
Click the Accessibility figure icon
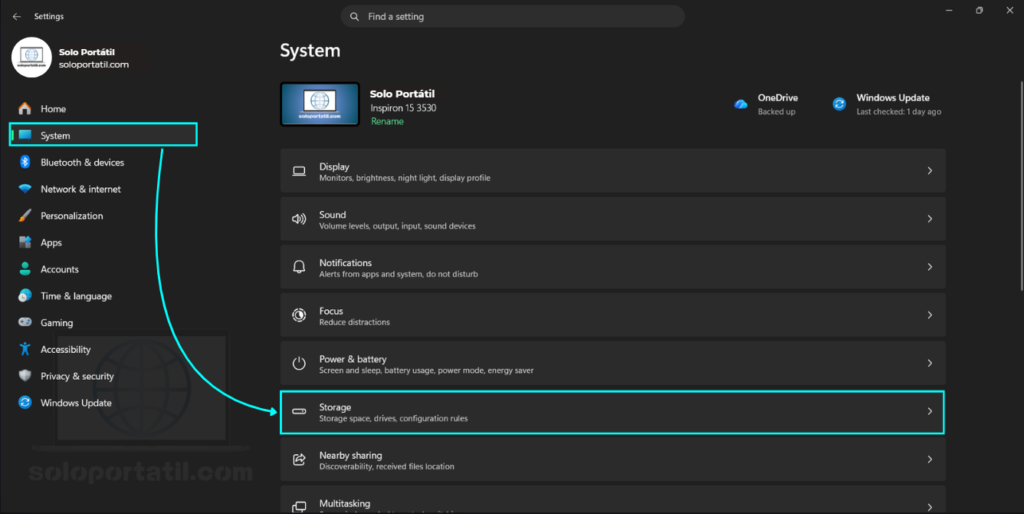pyautogui.click(x=25, y=349)
